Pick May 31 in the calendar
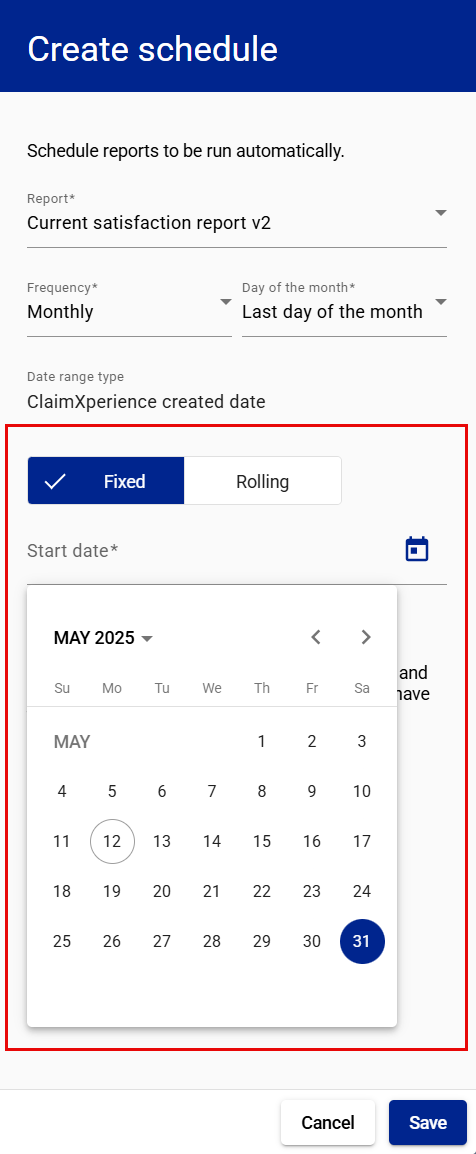The height and width of the screenshot is (1154, 476). pyautogui.click(x=362, y=941)
